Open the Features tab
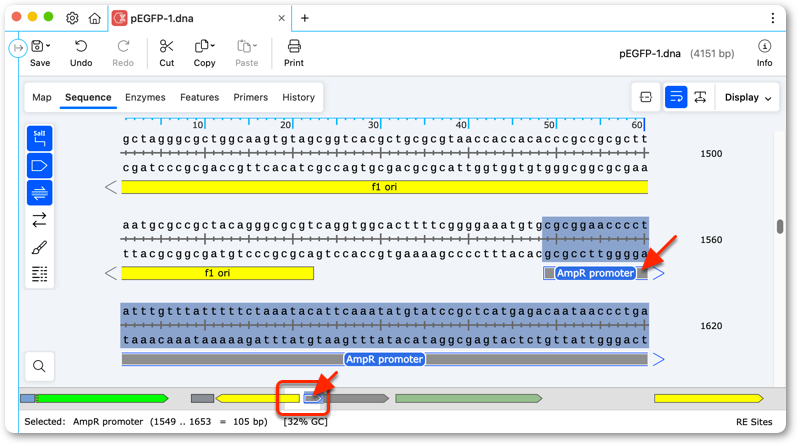 point(199,97)
